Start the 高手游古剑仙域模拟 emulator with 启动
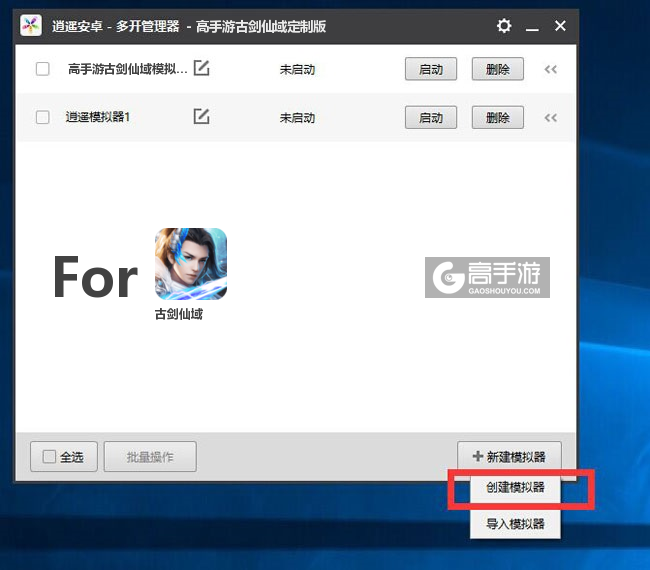 tap(431, 69)
